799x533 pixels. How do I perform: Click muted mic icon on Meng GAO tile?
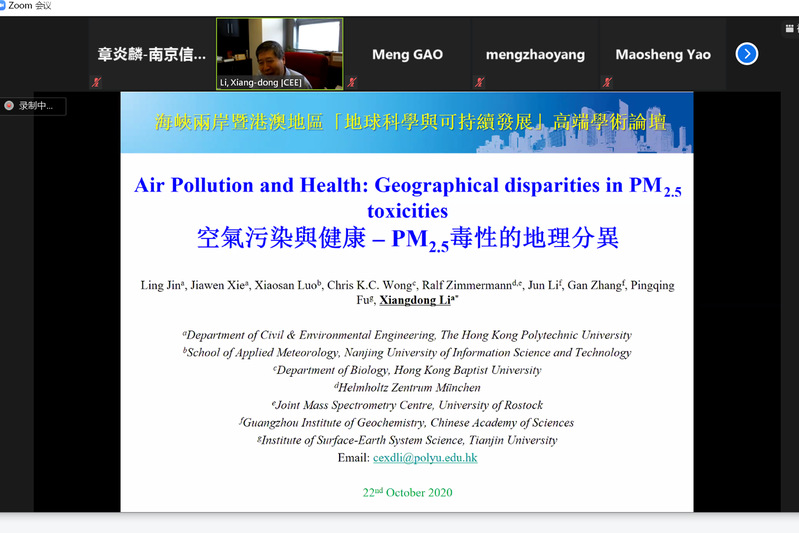(352, 82)
